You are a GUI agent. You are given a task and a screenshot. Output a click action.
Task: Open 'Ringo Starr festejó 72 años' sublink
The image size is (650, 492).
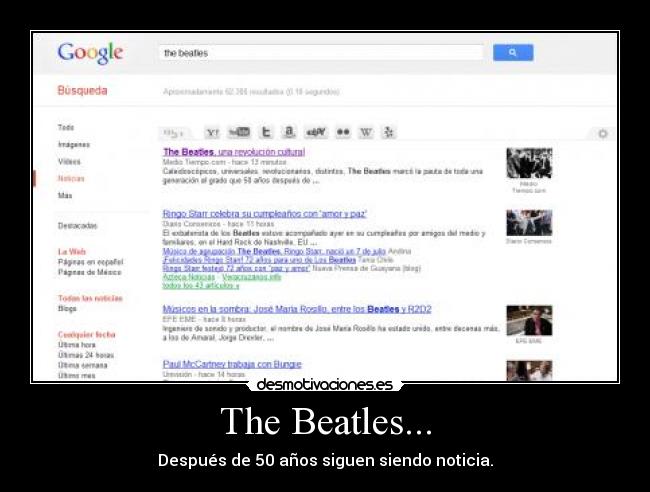[236, 269]
